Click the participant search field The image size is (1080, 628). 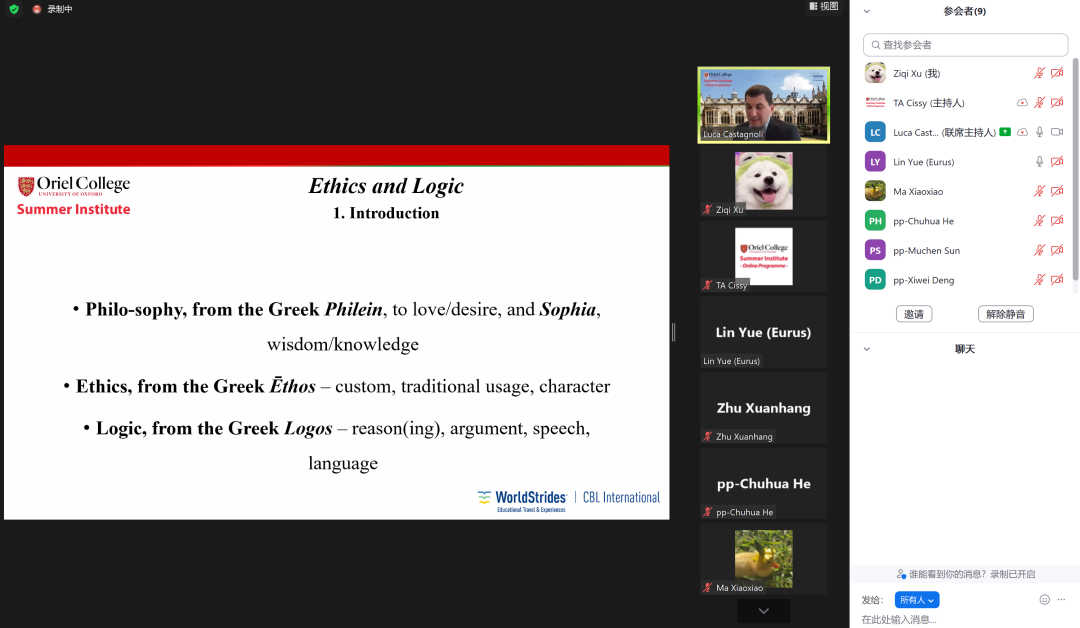pyautogui.click(x=965, y=45)
